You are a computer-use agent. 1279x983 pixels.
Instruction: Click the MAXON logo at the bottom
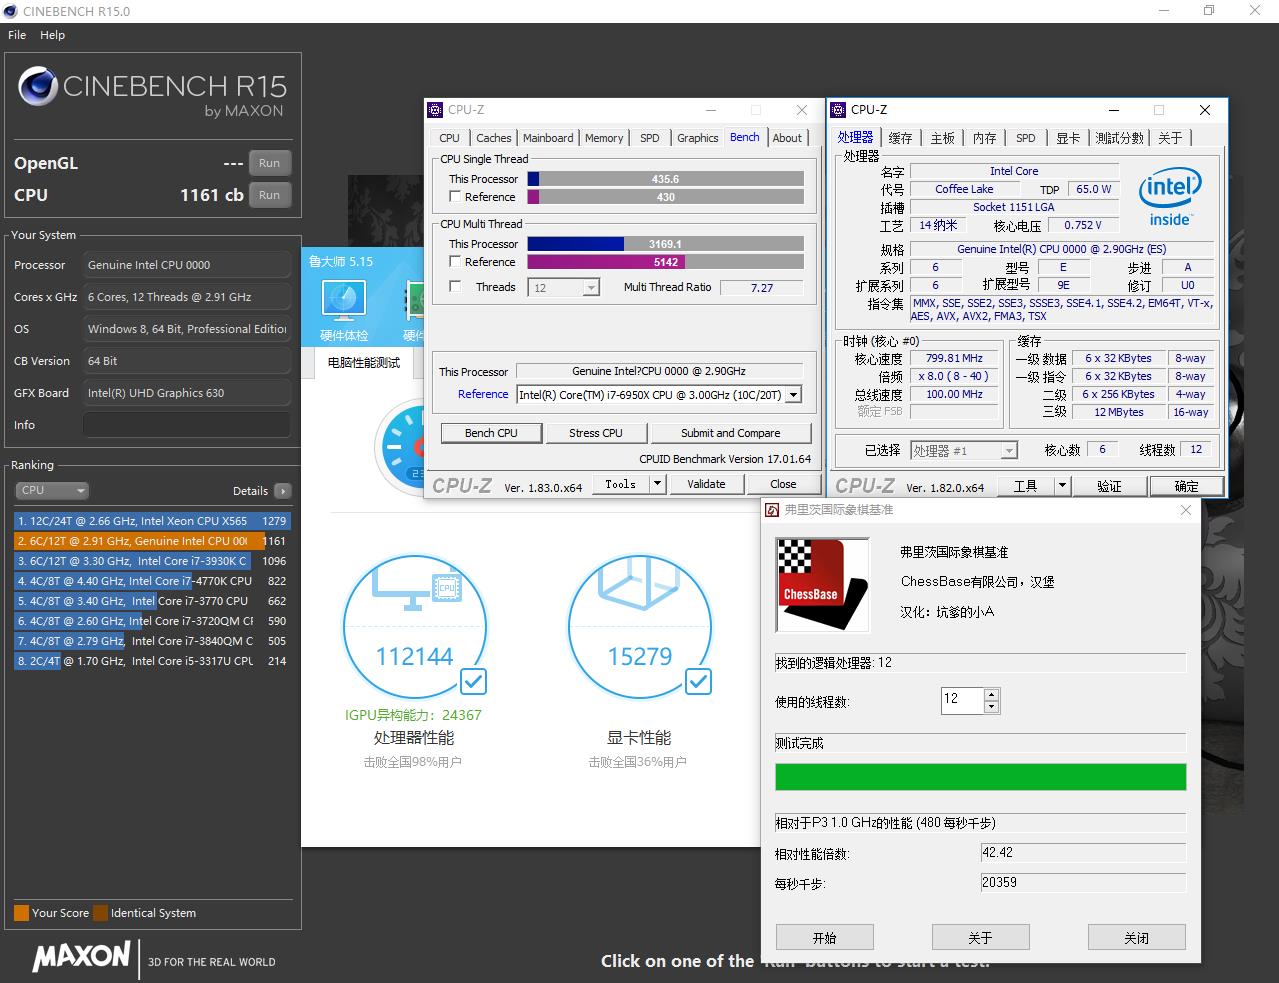81,956
